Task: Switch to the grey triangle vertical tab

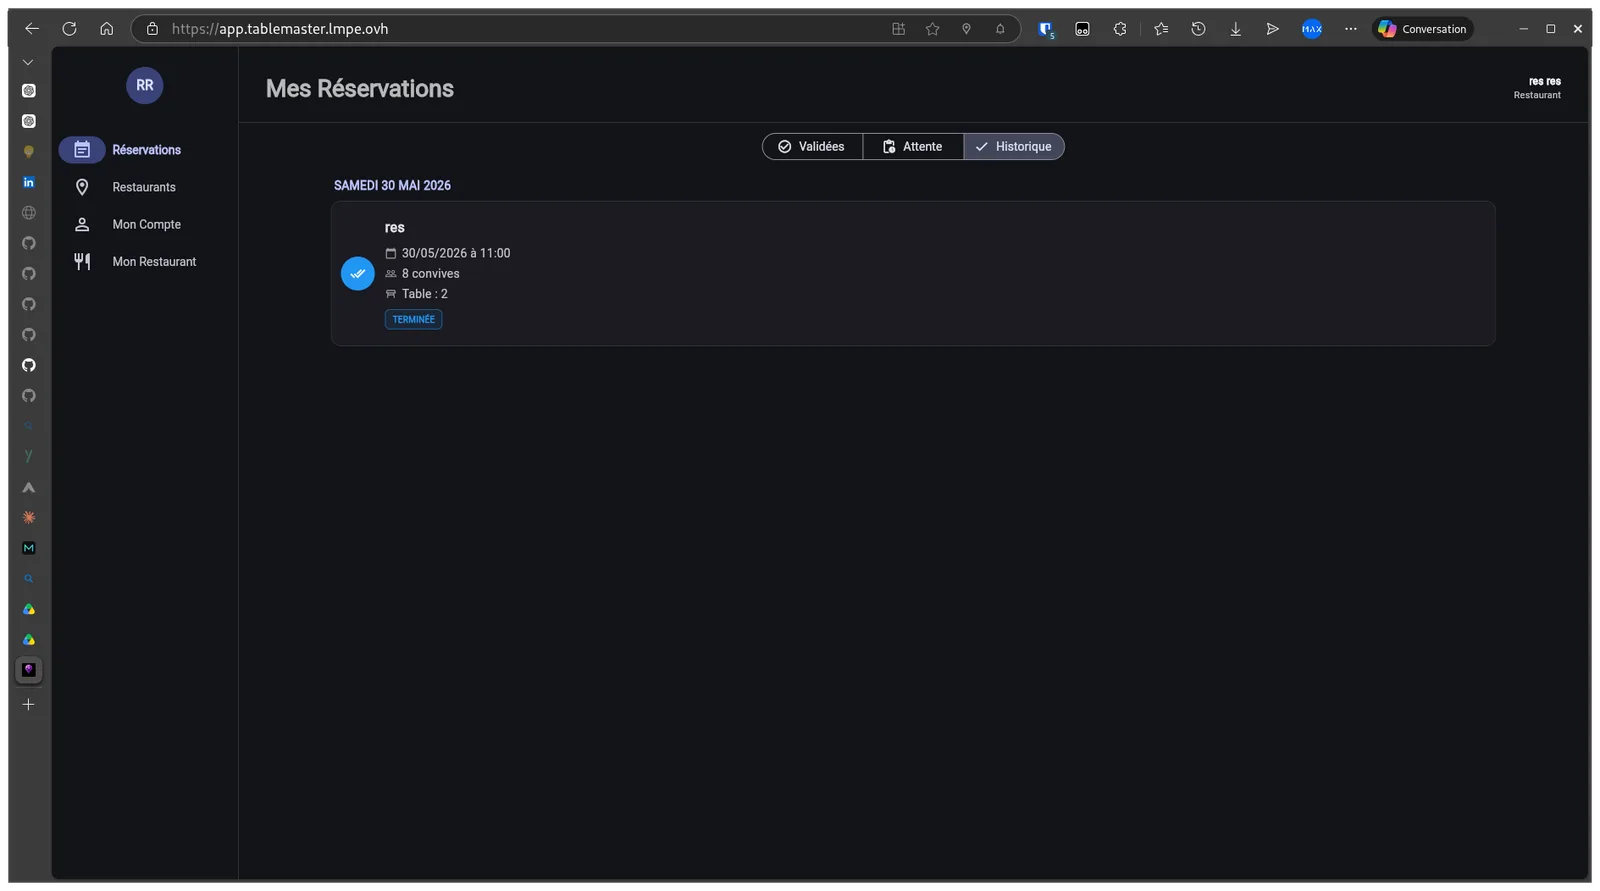Action: (29, 487)
